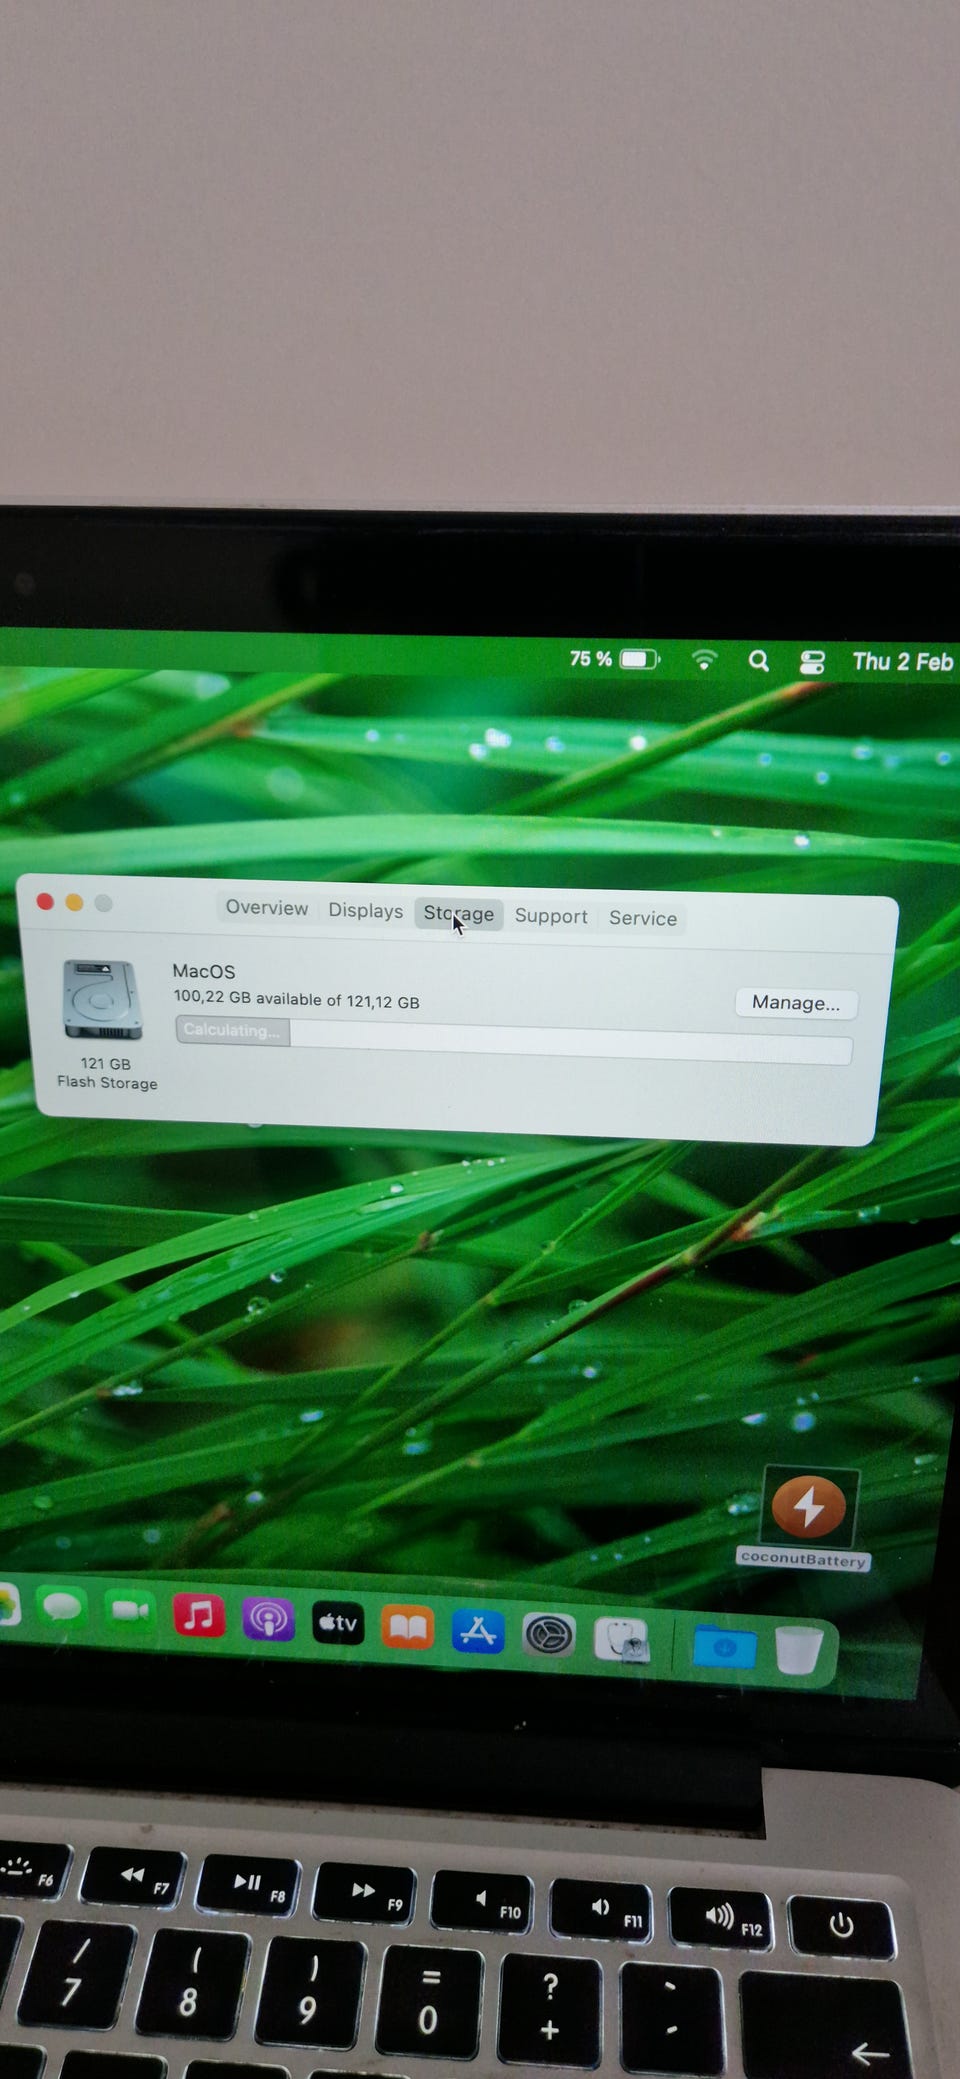
Task: Launch the Podcasts app
Action: coord(268,1619)
